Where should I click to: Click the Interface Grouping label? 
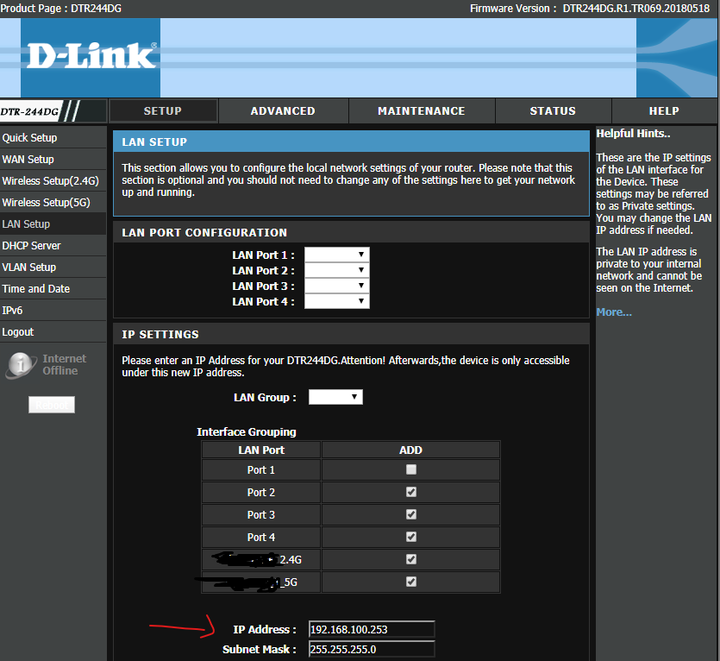click(247, 432)
